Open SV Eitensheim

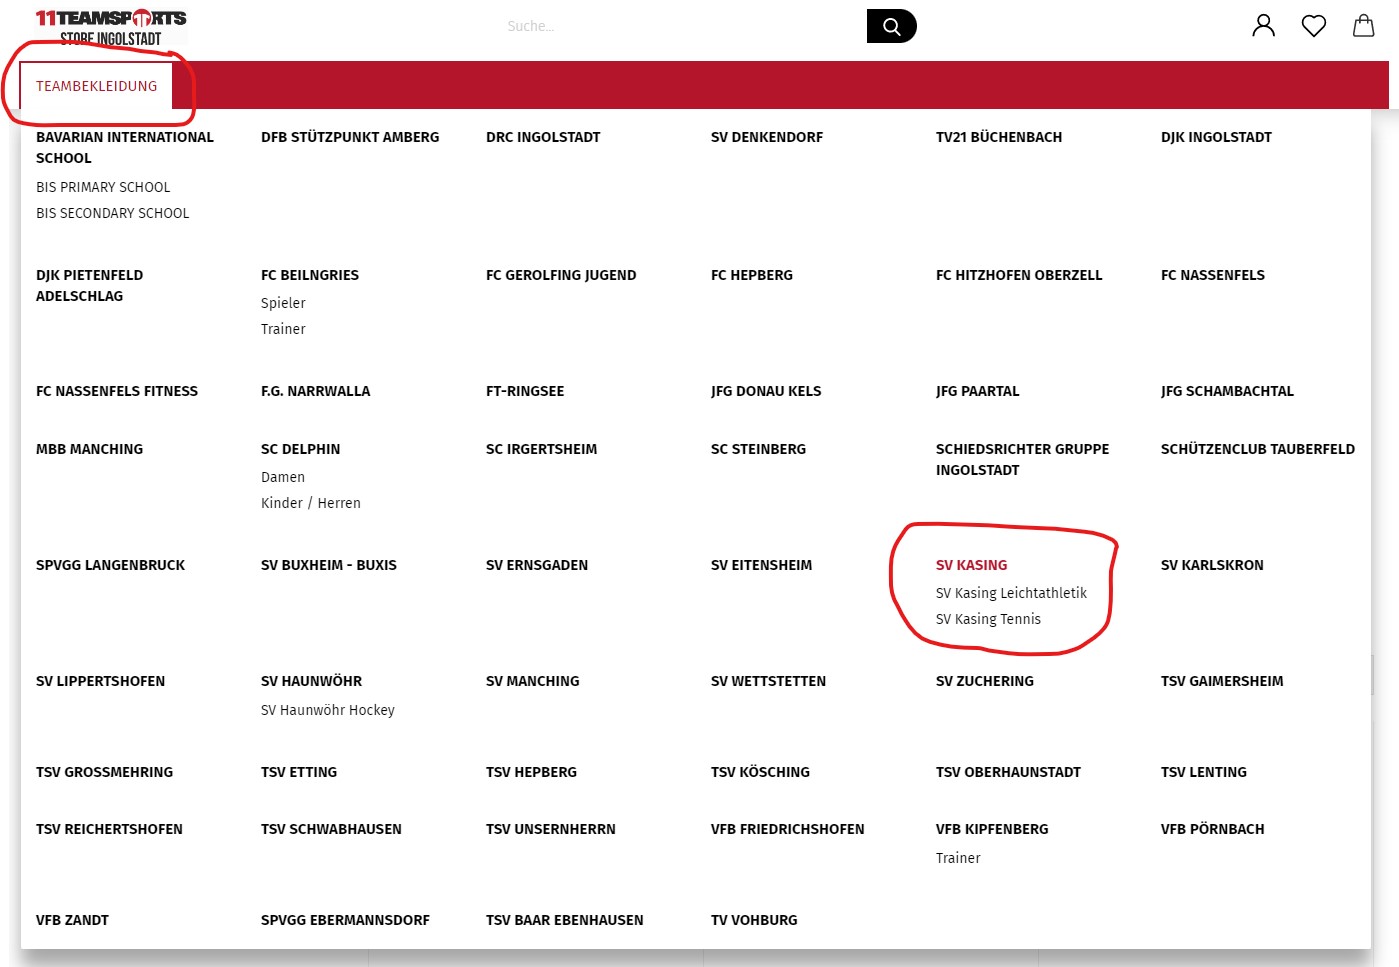[761, 565]
